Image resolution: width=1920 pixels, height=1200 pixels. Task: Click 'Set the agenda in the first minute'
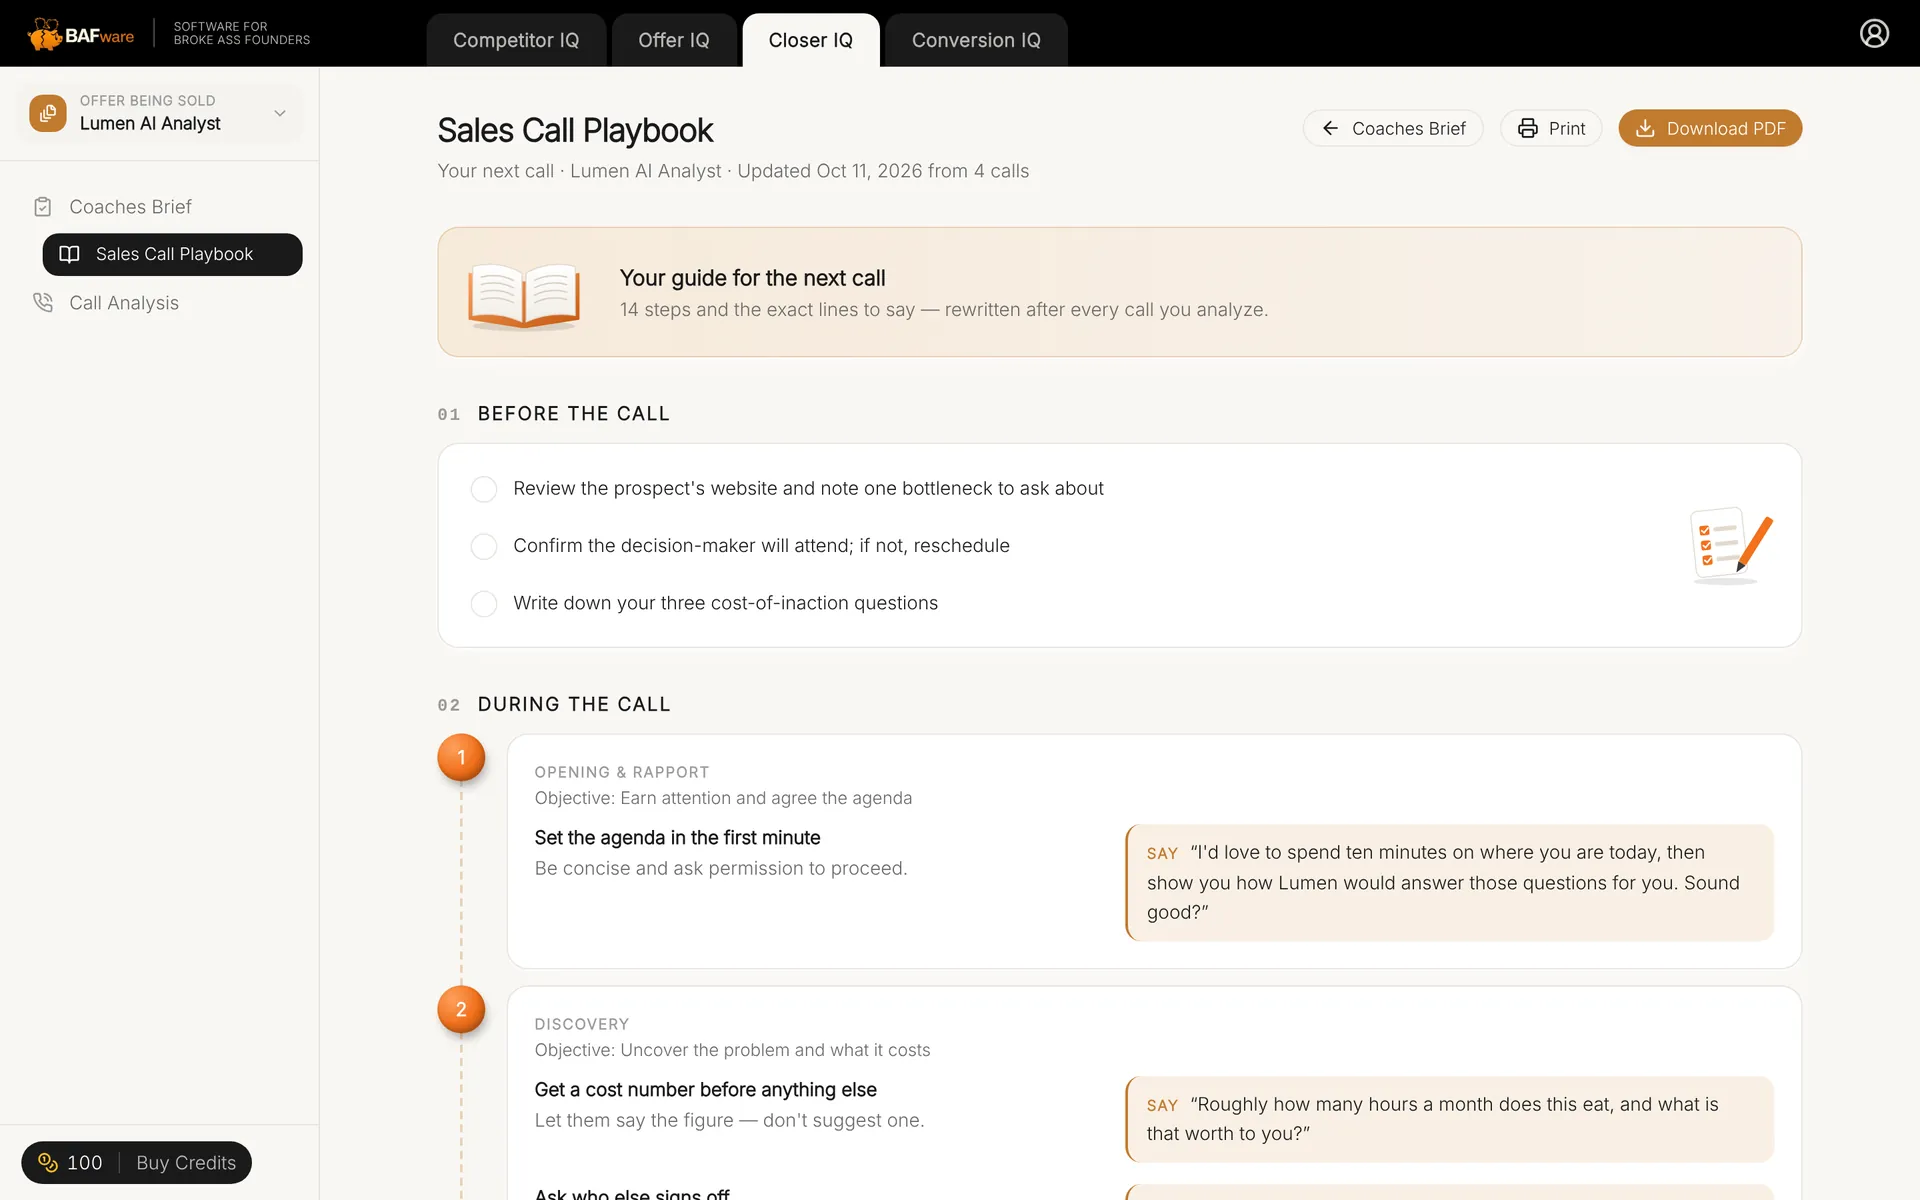677,838
